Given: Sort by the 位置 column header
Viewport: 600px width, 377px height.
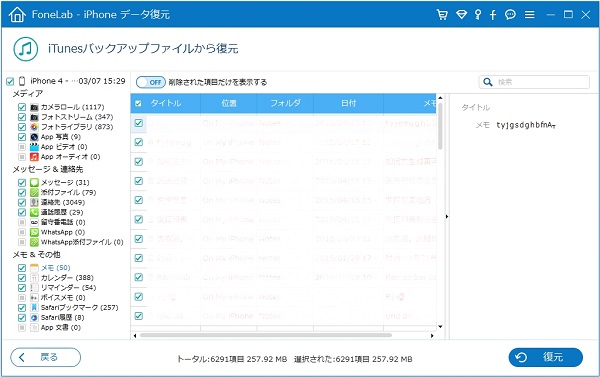Looking at the screenshot, I should point(229,103).
